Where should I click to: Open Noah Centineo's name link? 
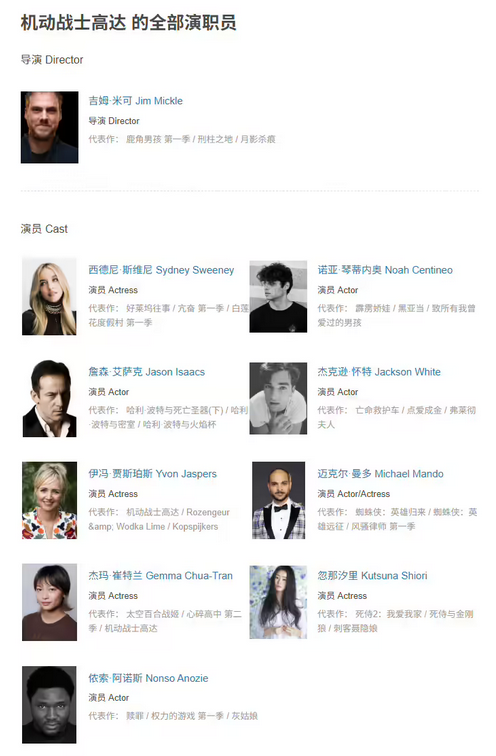point(385,270)
